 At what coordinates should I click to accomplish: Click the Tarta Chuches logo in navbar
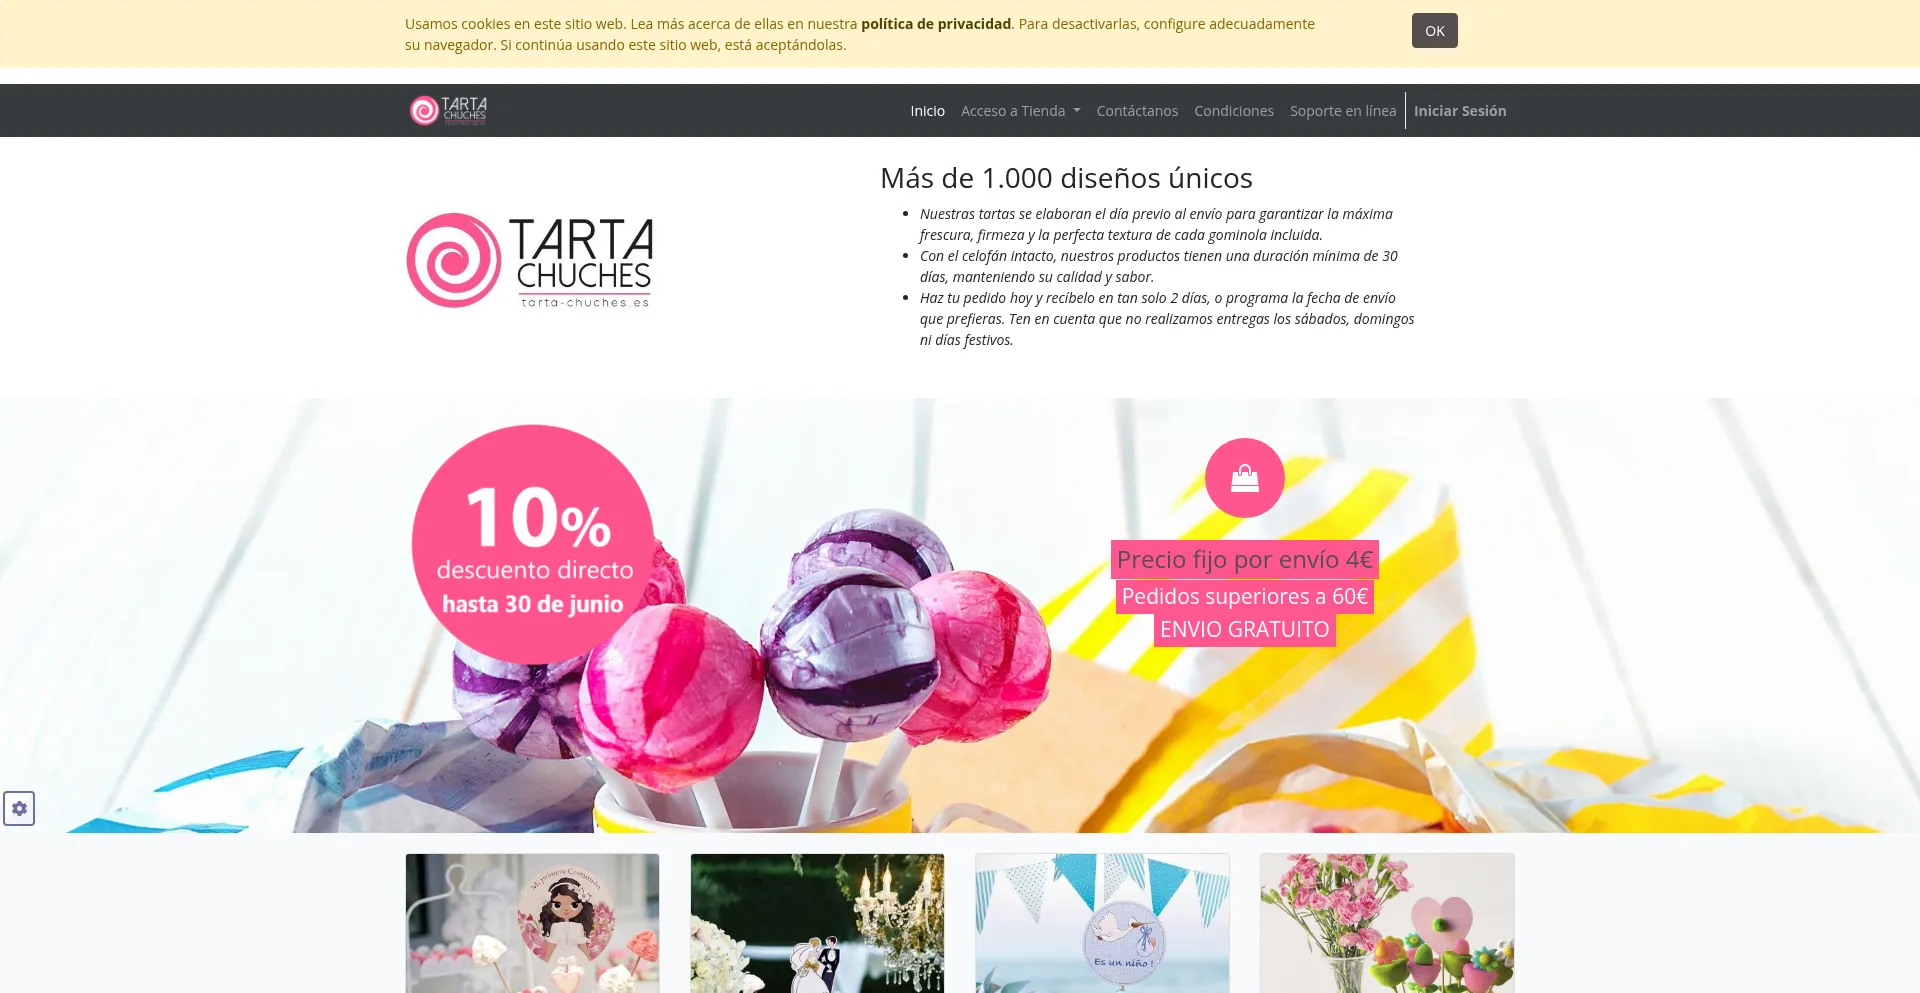click(x=448, y=110)
